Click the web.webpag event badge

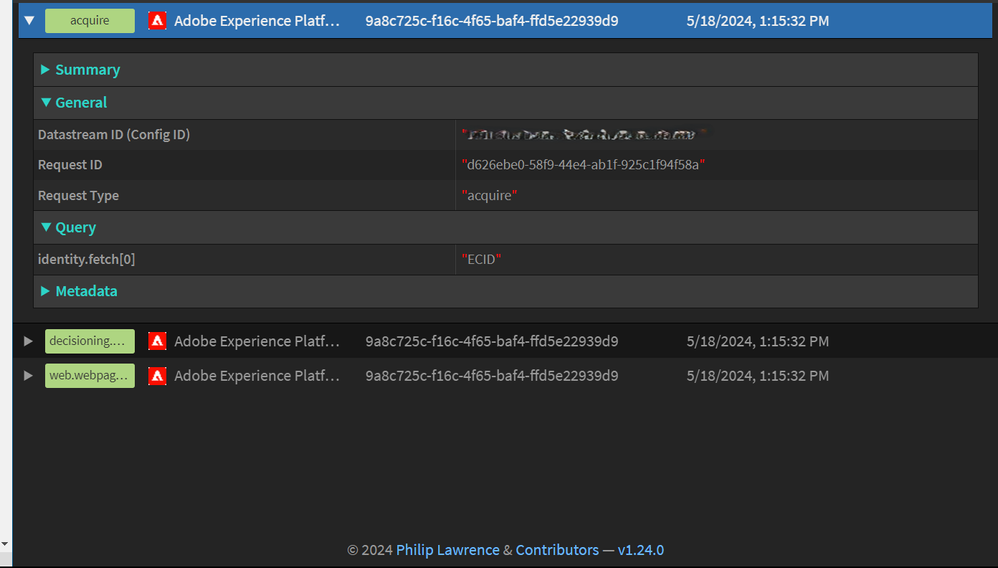[90, 376]
